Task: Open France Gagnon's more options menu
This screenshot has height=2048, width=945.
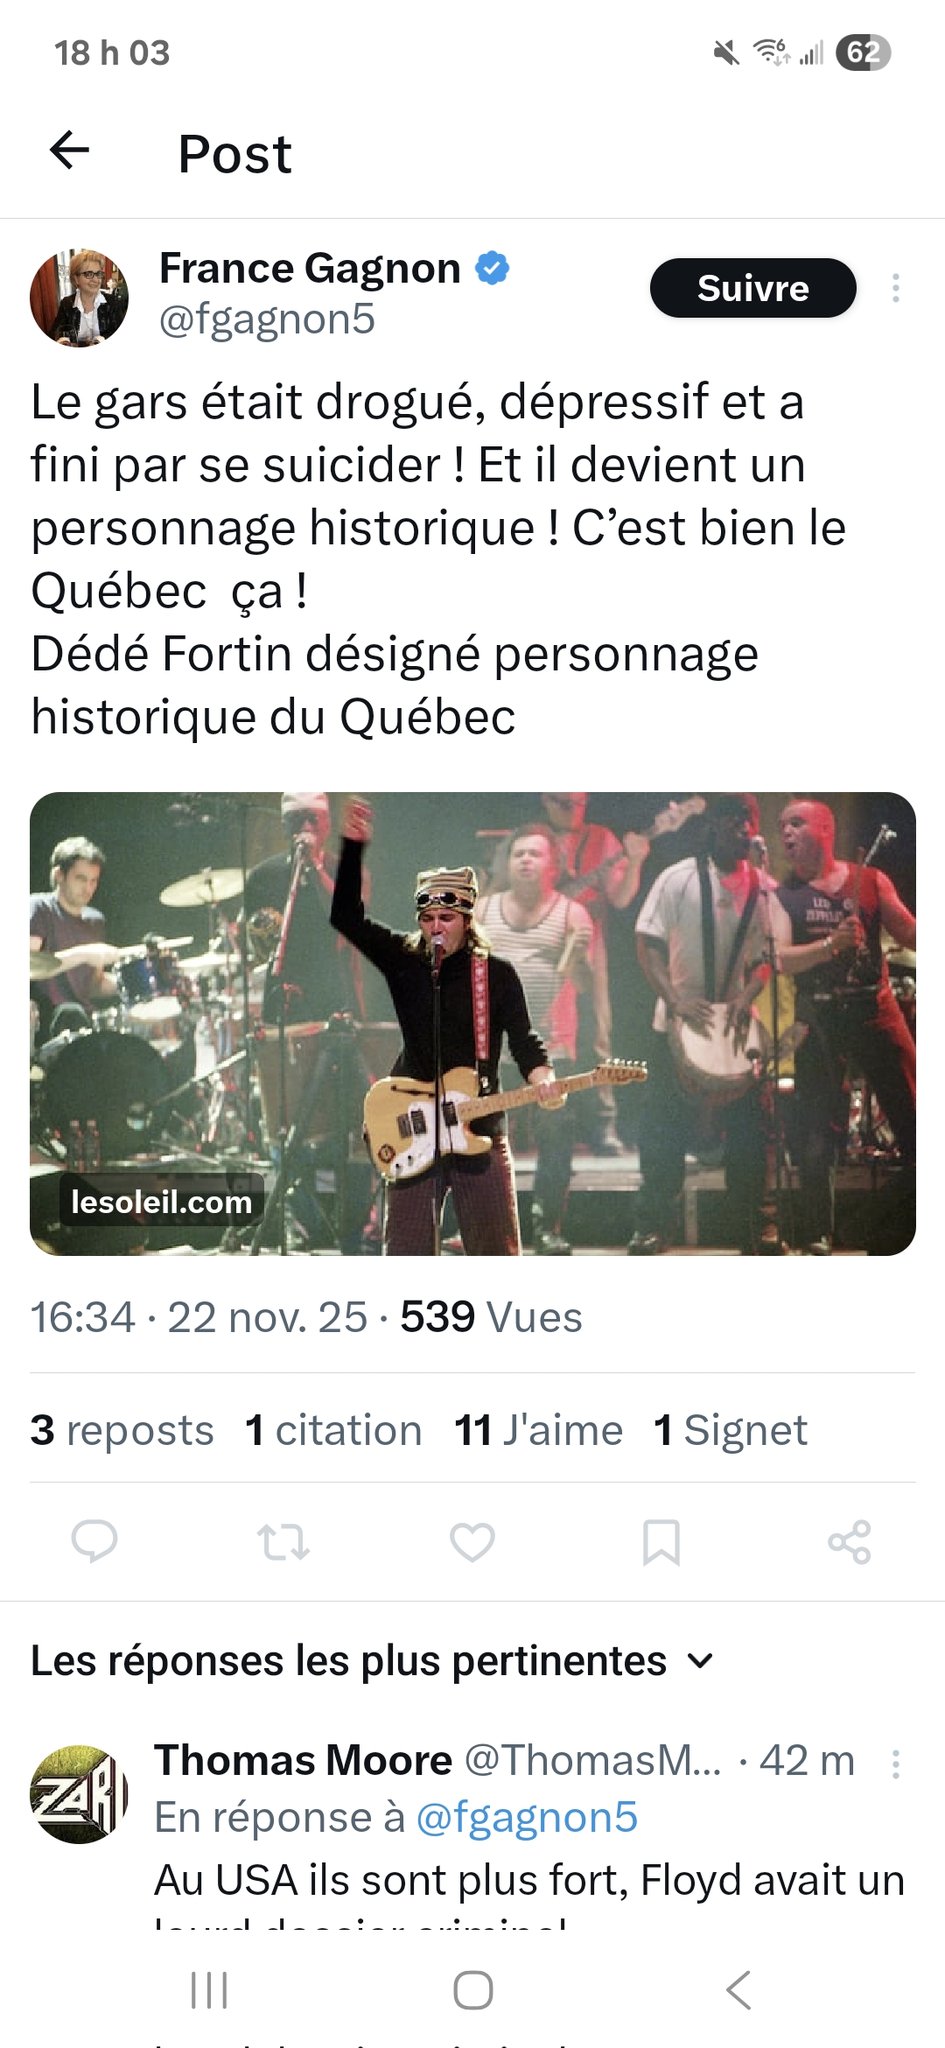Action: [895, 288]
